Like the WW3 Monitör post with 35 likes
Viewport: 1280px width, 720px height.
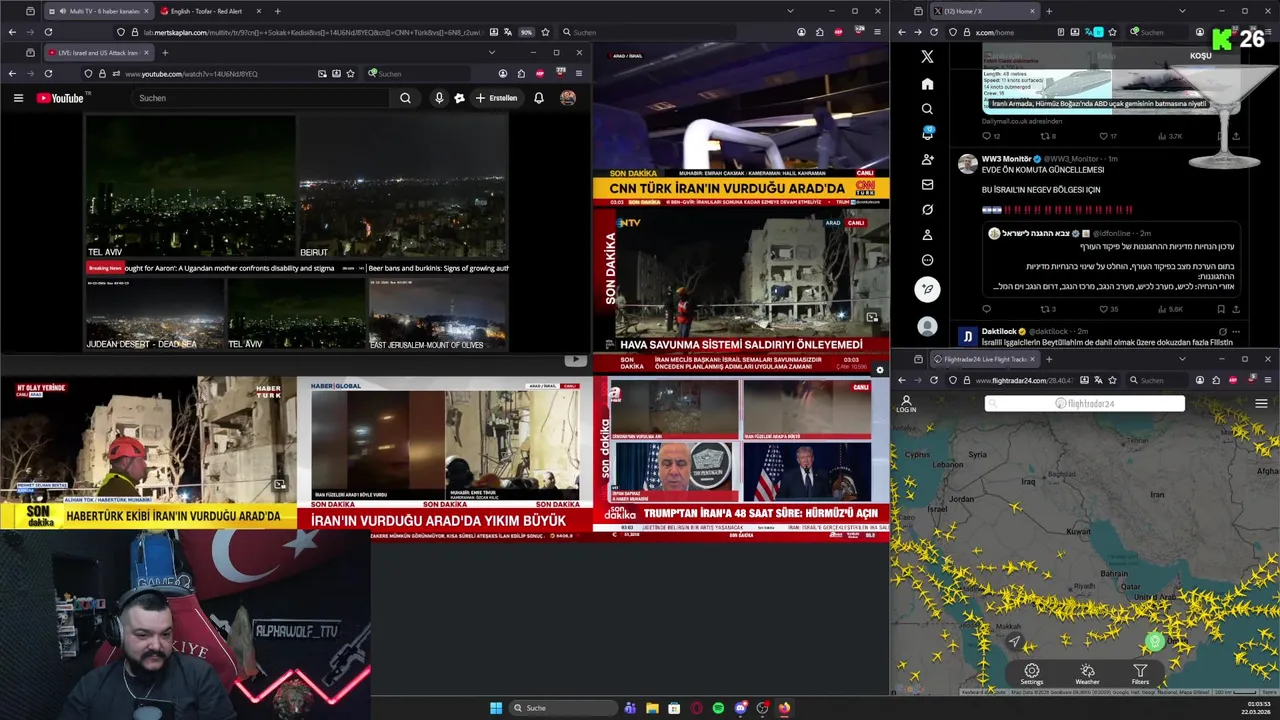[x=1108, y=309]
